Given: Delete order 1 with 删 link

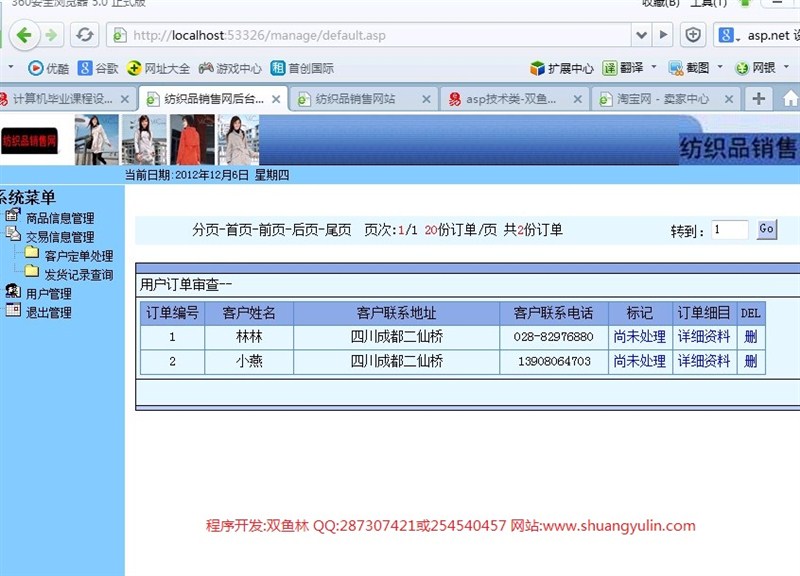Looking at the screenshot, I should point(751,337).
